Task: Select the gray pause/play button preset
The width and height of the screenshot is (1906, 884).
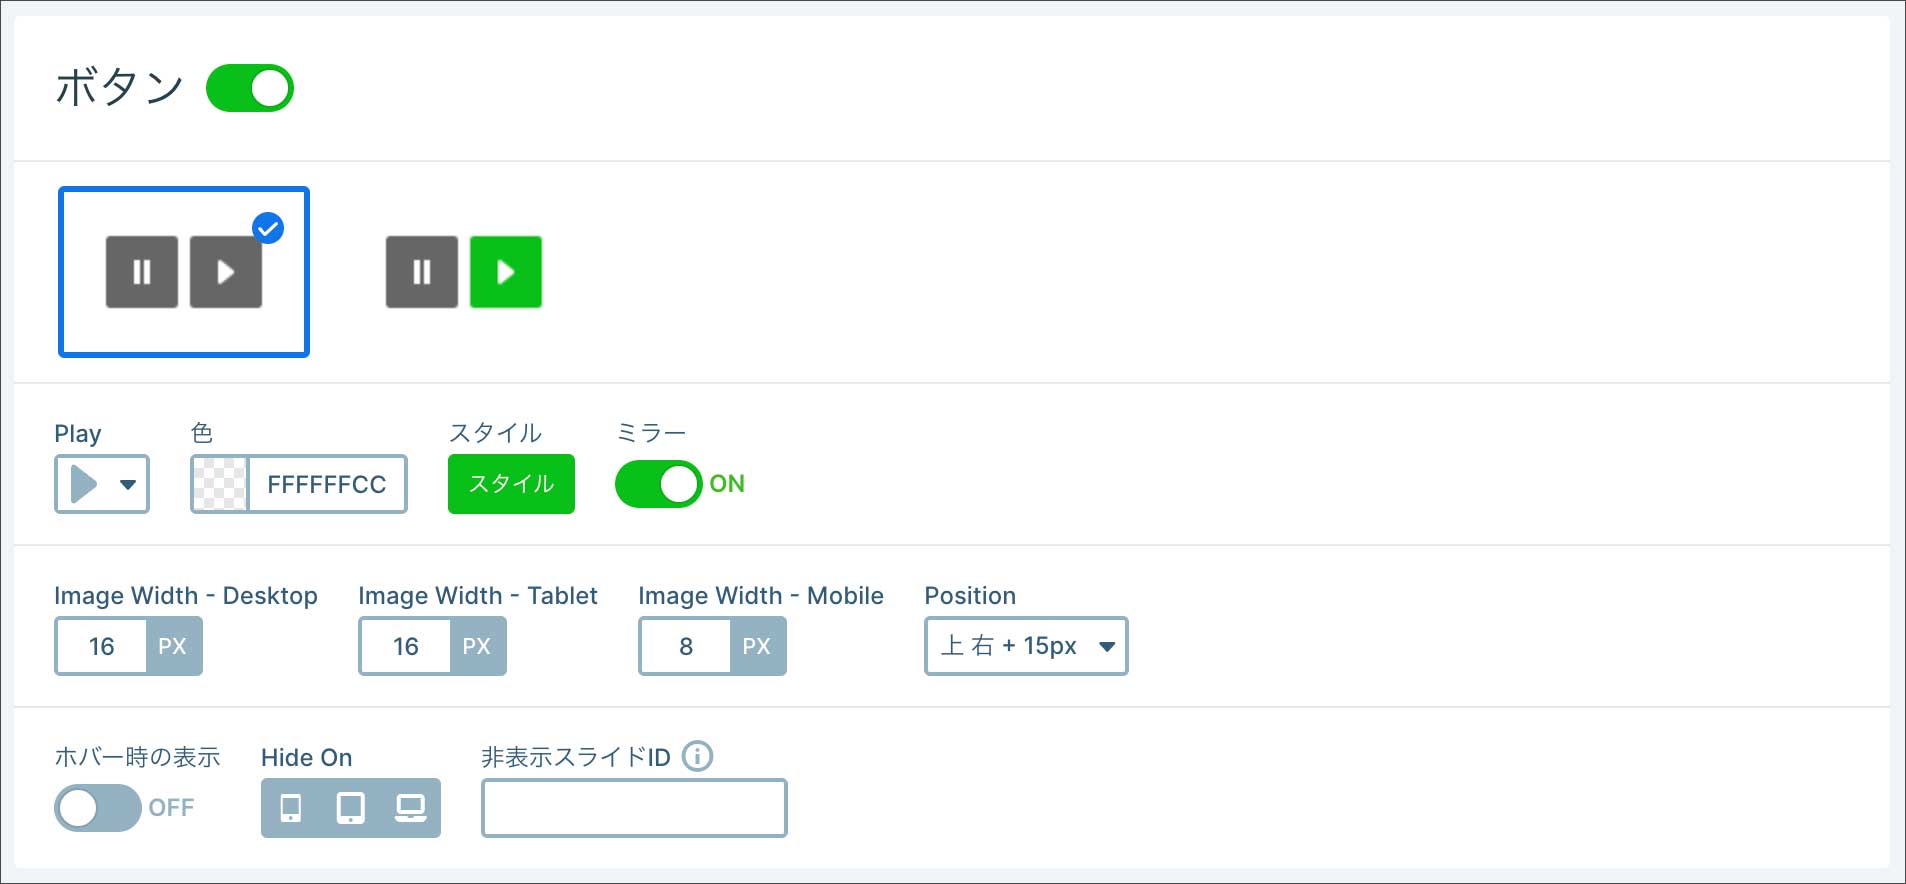Action: click(x=184, y=272)
